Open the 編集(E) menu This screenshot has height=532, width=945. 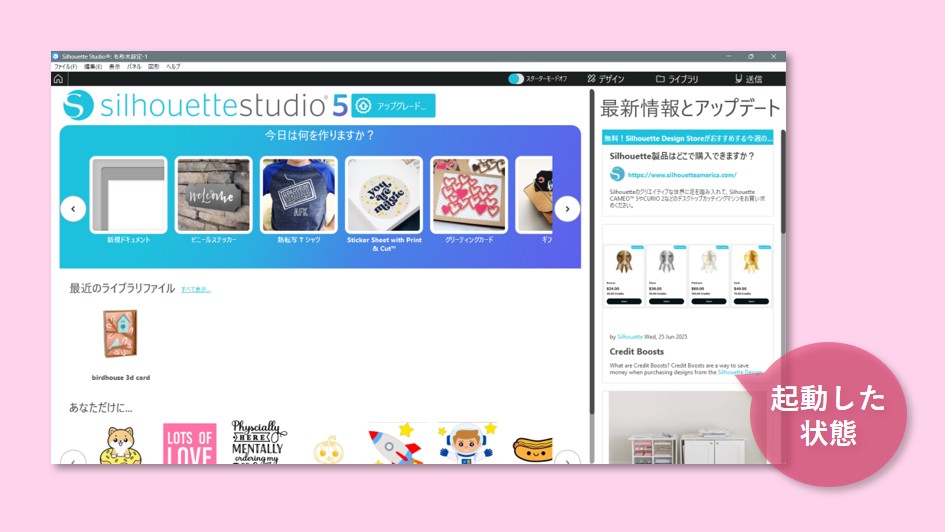93,66
